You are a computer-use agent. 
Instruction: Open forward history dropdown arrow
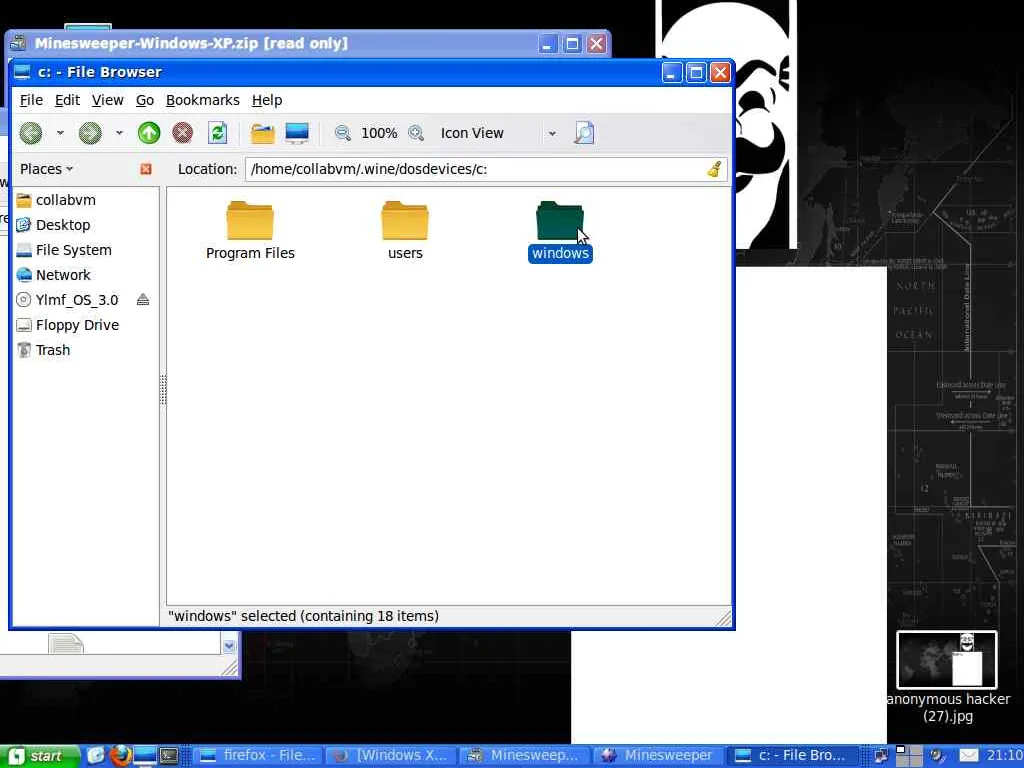coord(119,133)
